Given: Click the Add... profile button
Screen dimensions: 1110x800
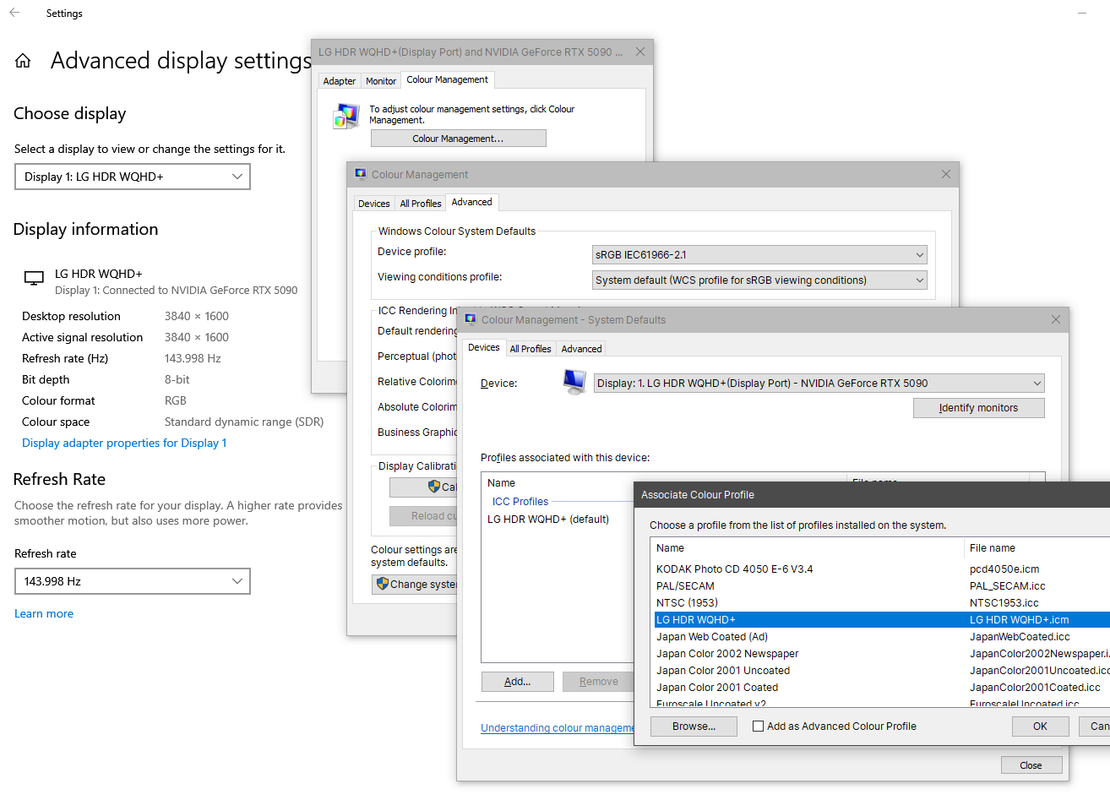Looking at the screenshot, I should tap(517, 681).
